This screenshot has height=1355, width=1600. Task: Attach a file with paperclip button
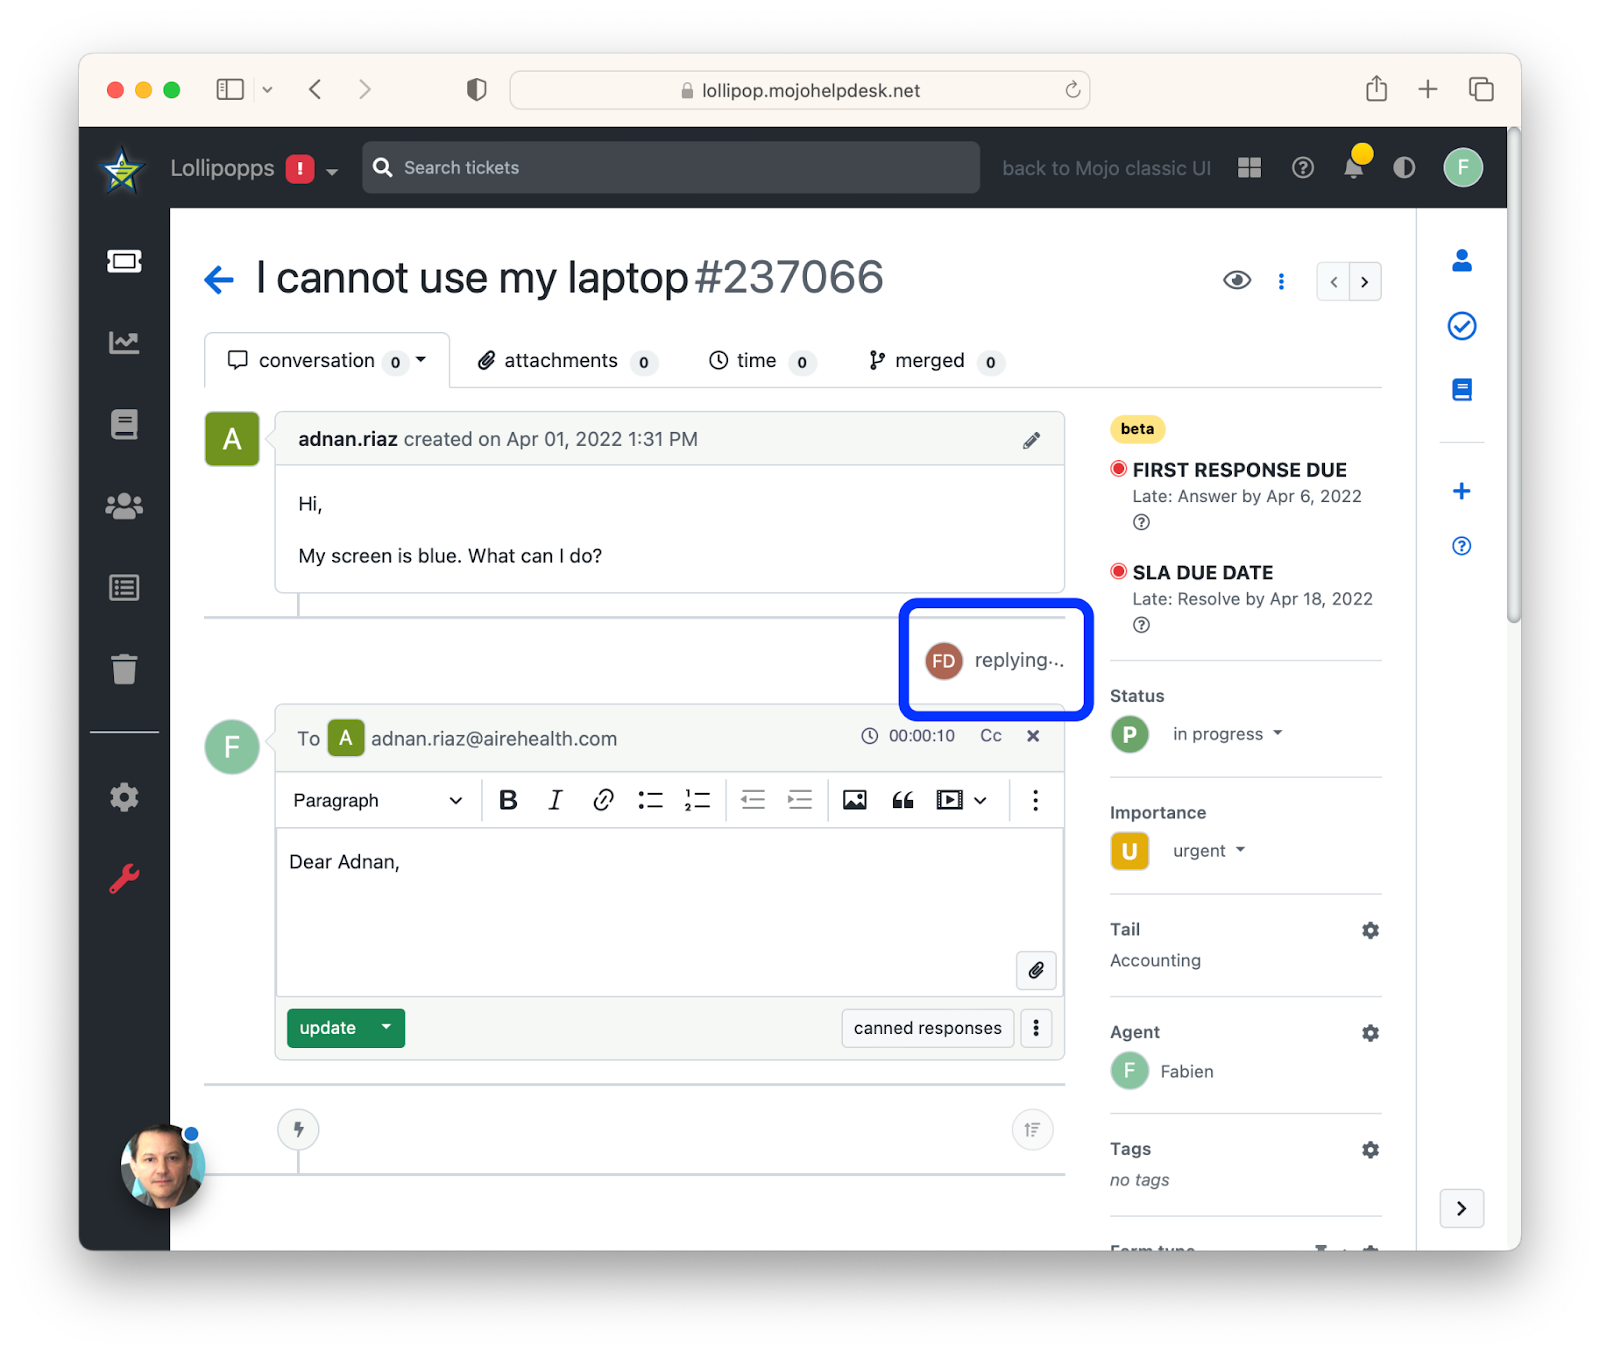pos(1036,970)
